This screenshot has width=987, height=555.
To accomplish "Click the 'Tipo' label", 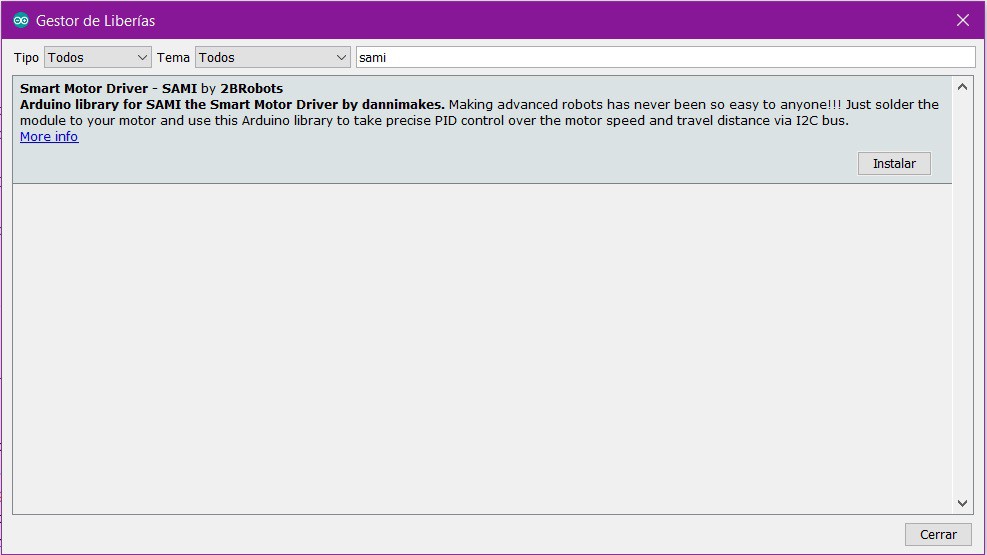I will tap(26, 57).
